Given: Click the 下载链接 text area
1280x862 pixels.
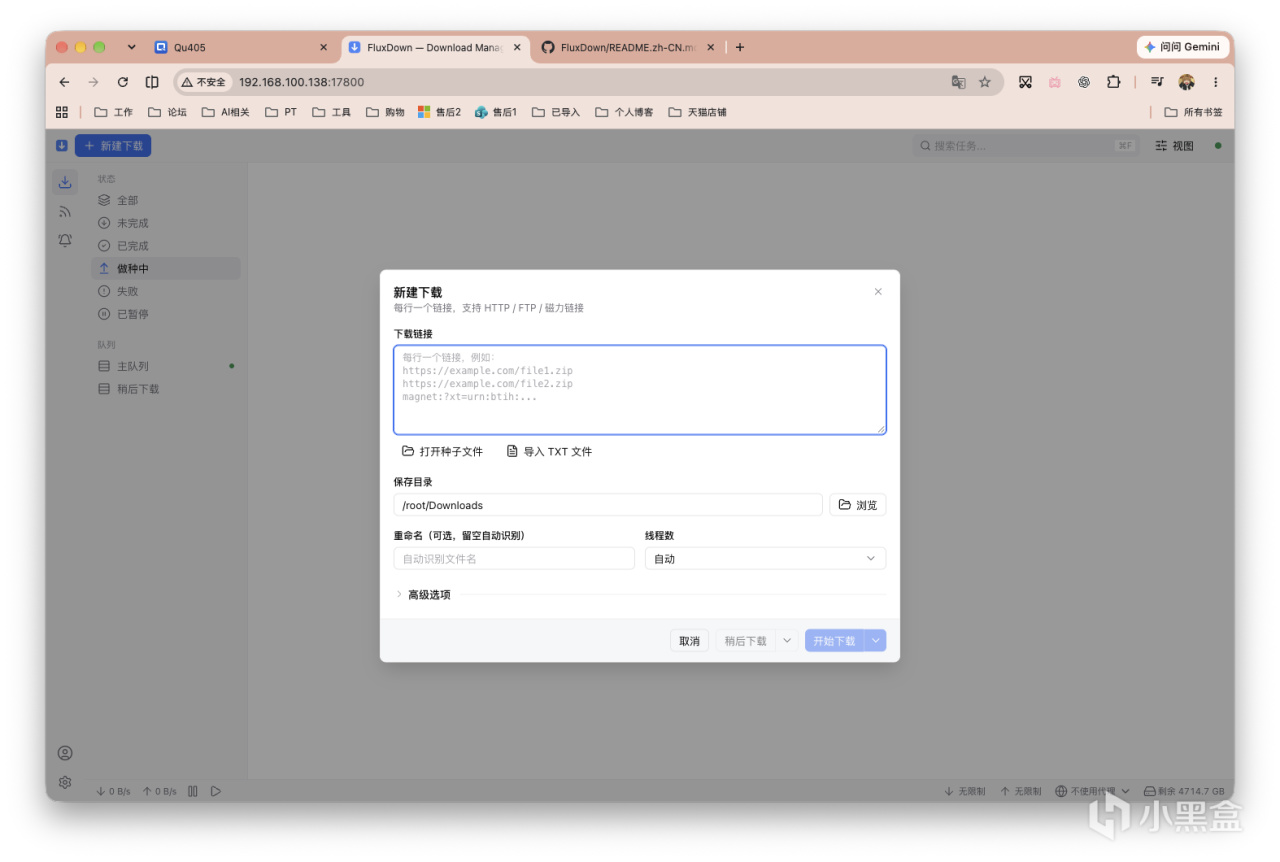Looking at the screenshot, I should 640,390.
